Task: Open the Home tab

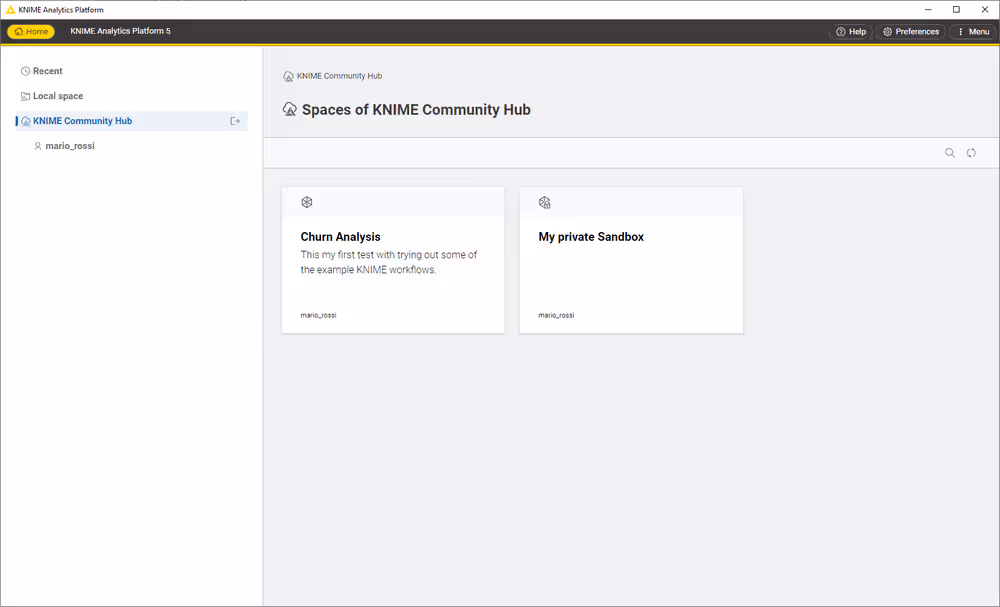Action: [31, 31]
